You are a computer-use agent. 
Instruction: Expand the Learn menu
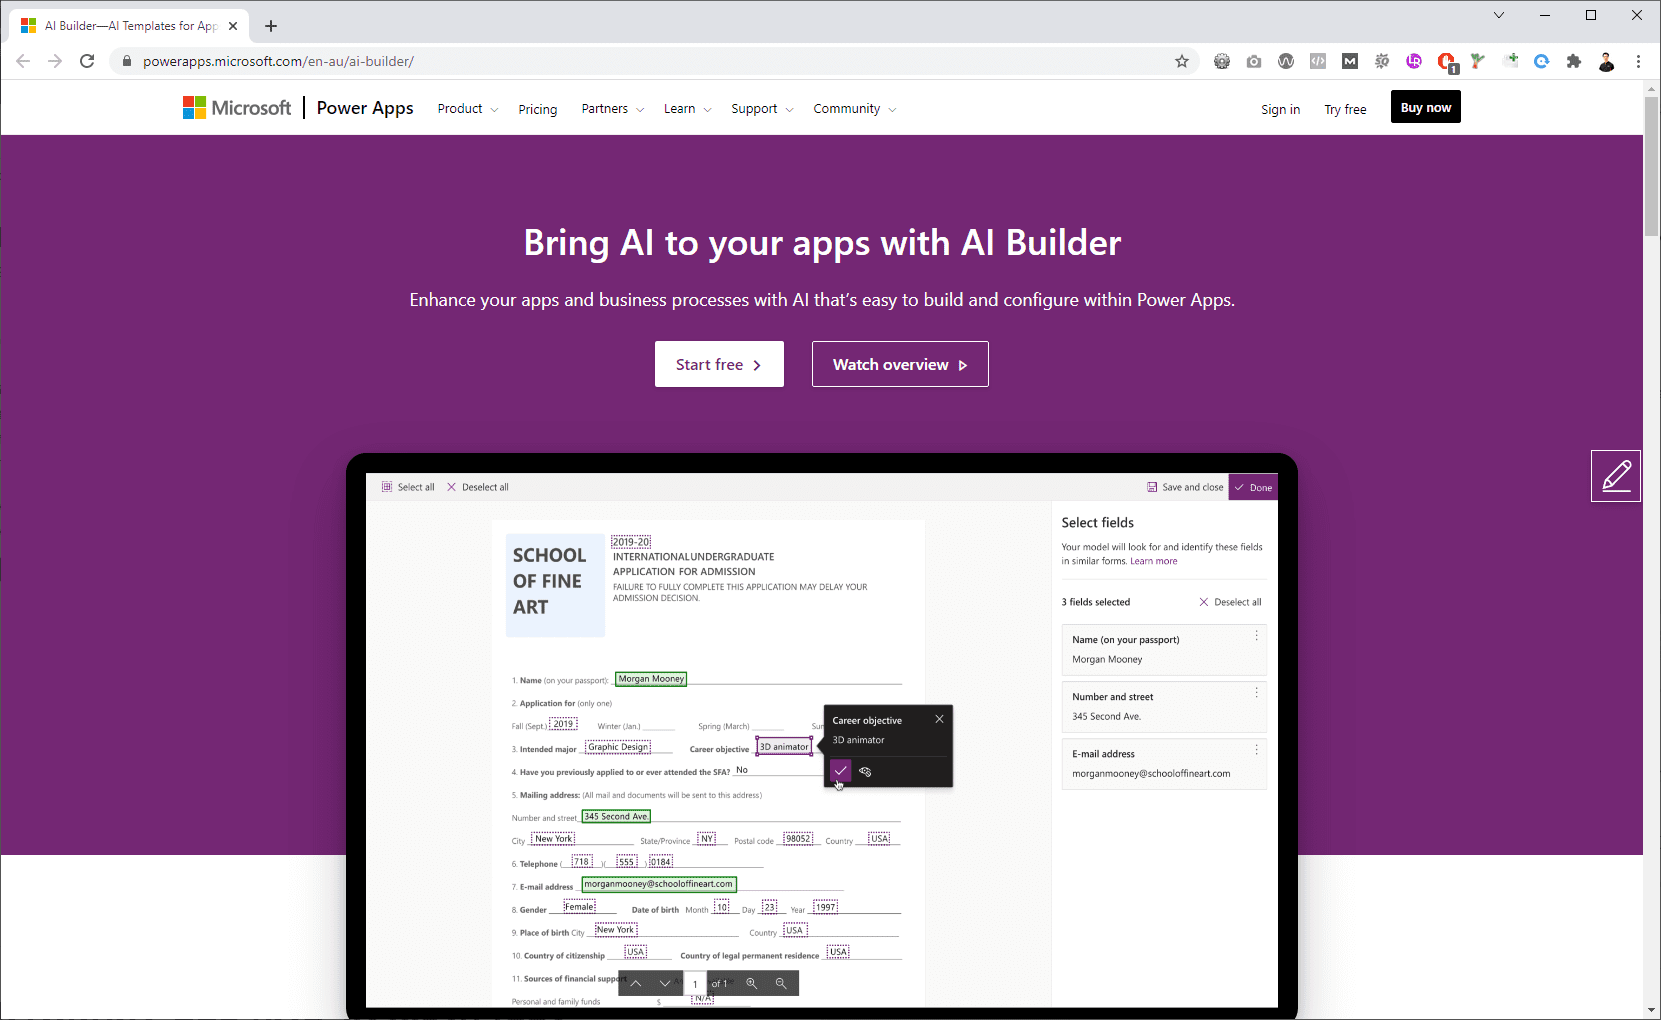(687, 109)
